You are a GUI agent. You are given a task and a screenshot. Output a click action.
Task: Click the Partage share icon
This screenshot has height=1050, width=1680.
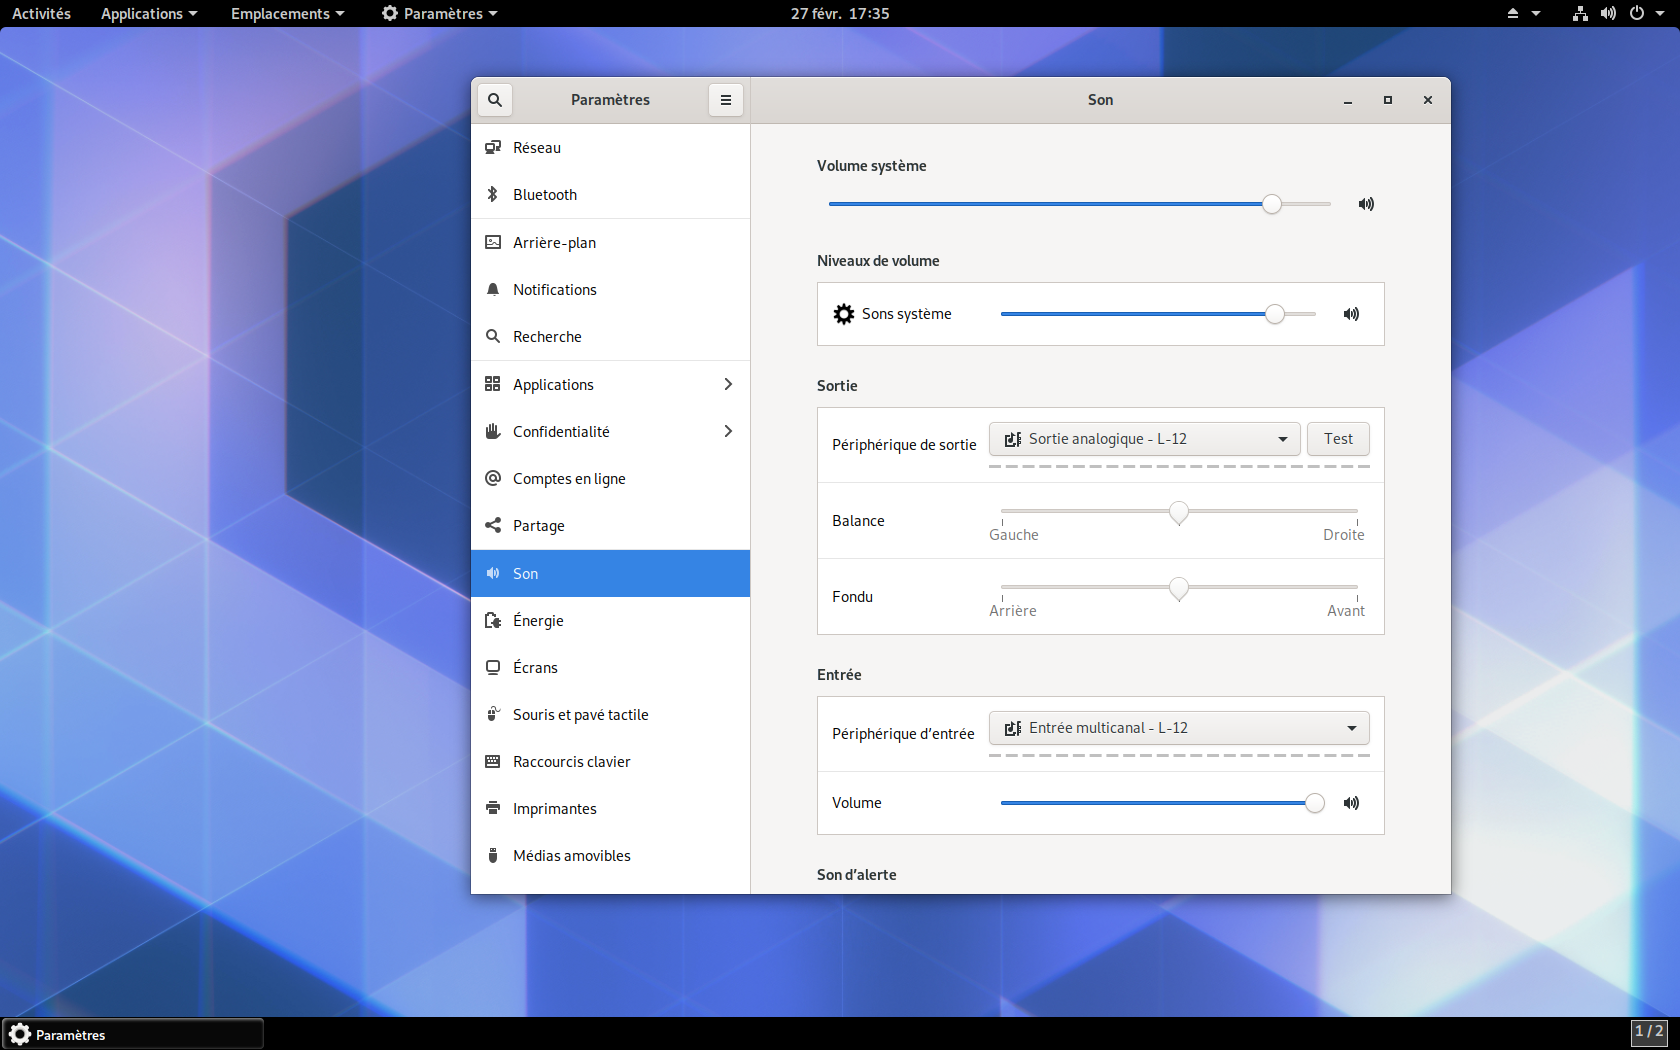point(493,526)
